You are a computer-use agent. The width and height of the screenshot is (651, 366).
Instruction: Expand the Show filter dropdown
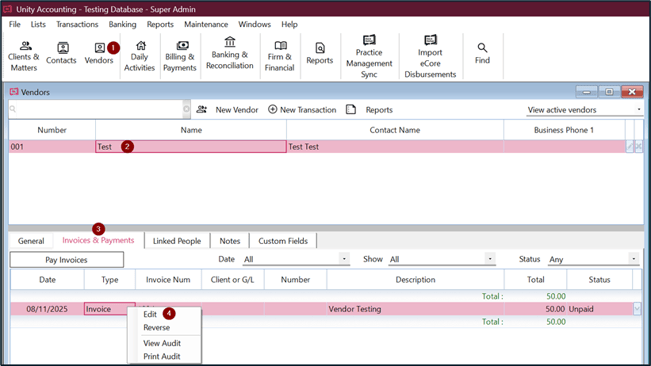[x=490, y=259]
